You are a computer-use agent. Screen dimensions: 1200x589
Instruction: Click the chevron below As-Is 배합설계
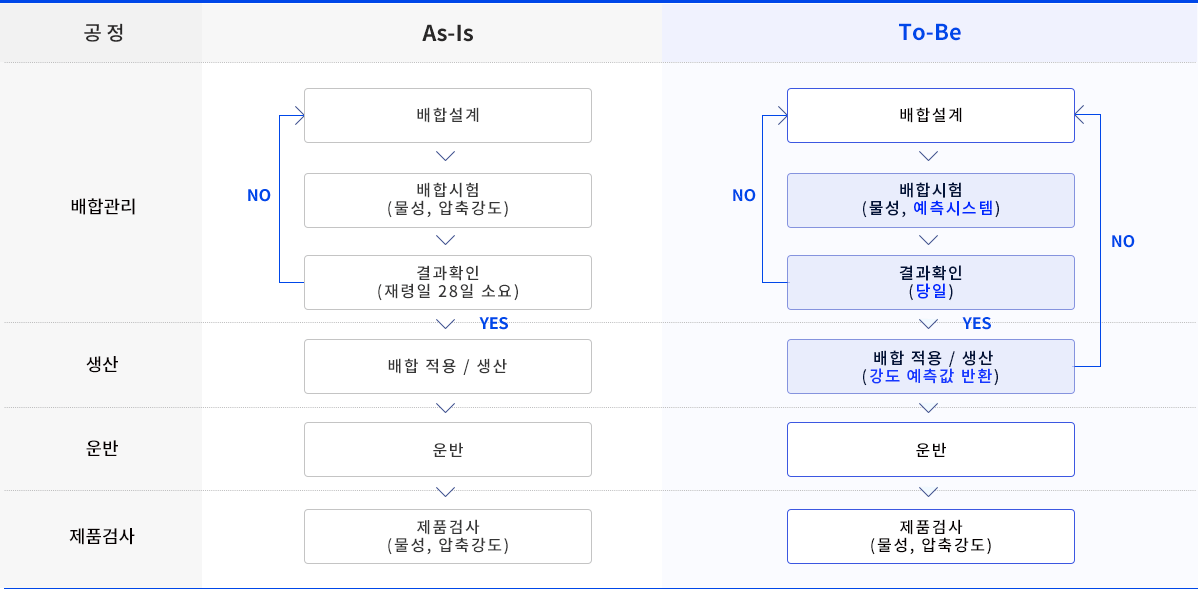(x=447, y=156)
